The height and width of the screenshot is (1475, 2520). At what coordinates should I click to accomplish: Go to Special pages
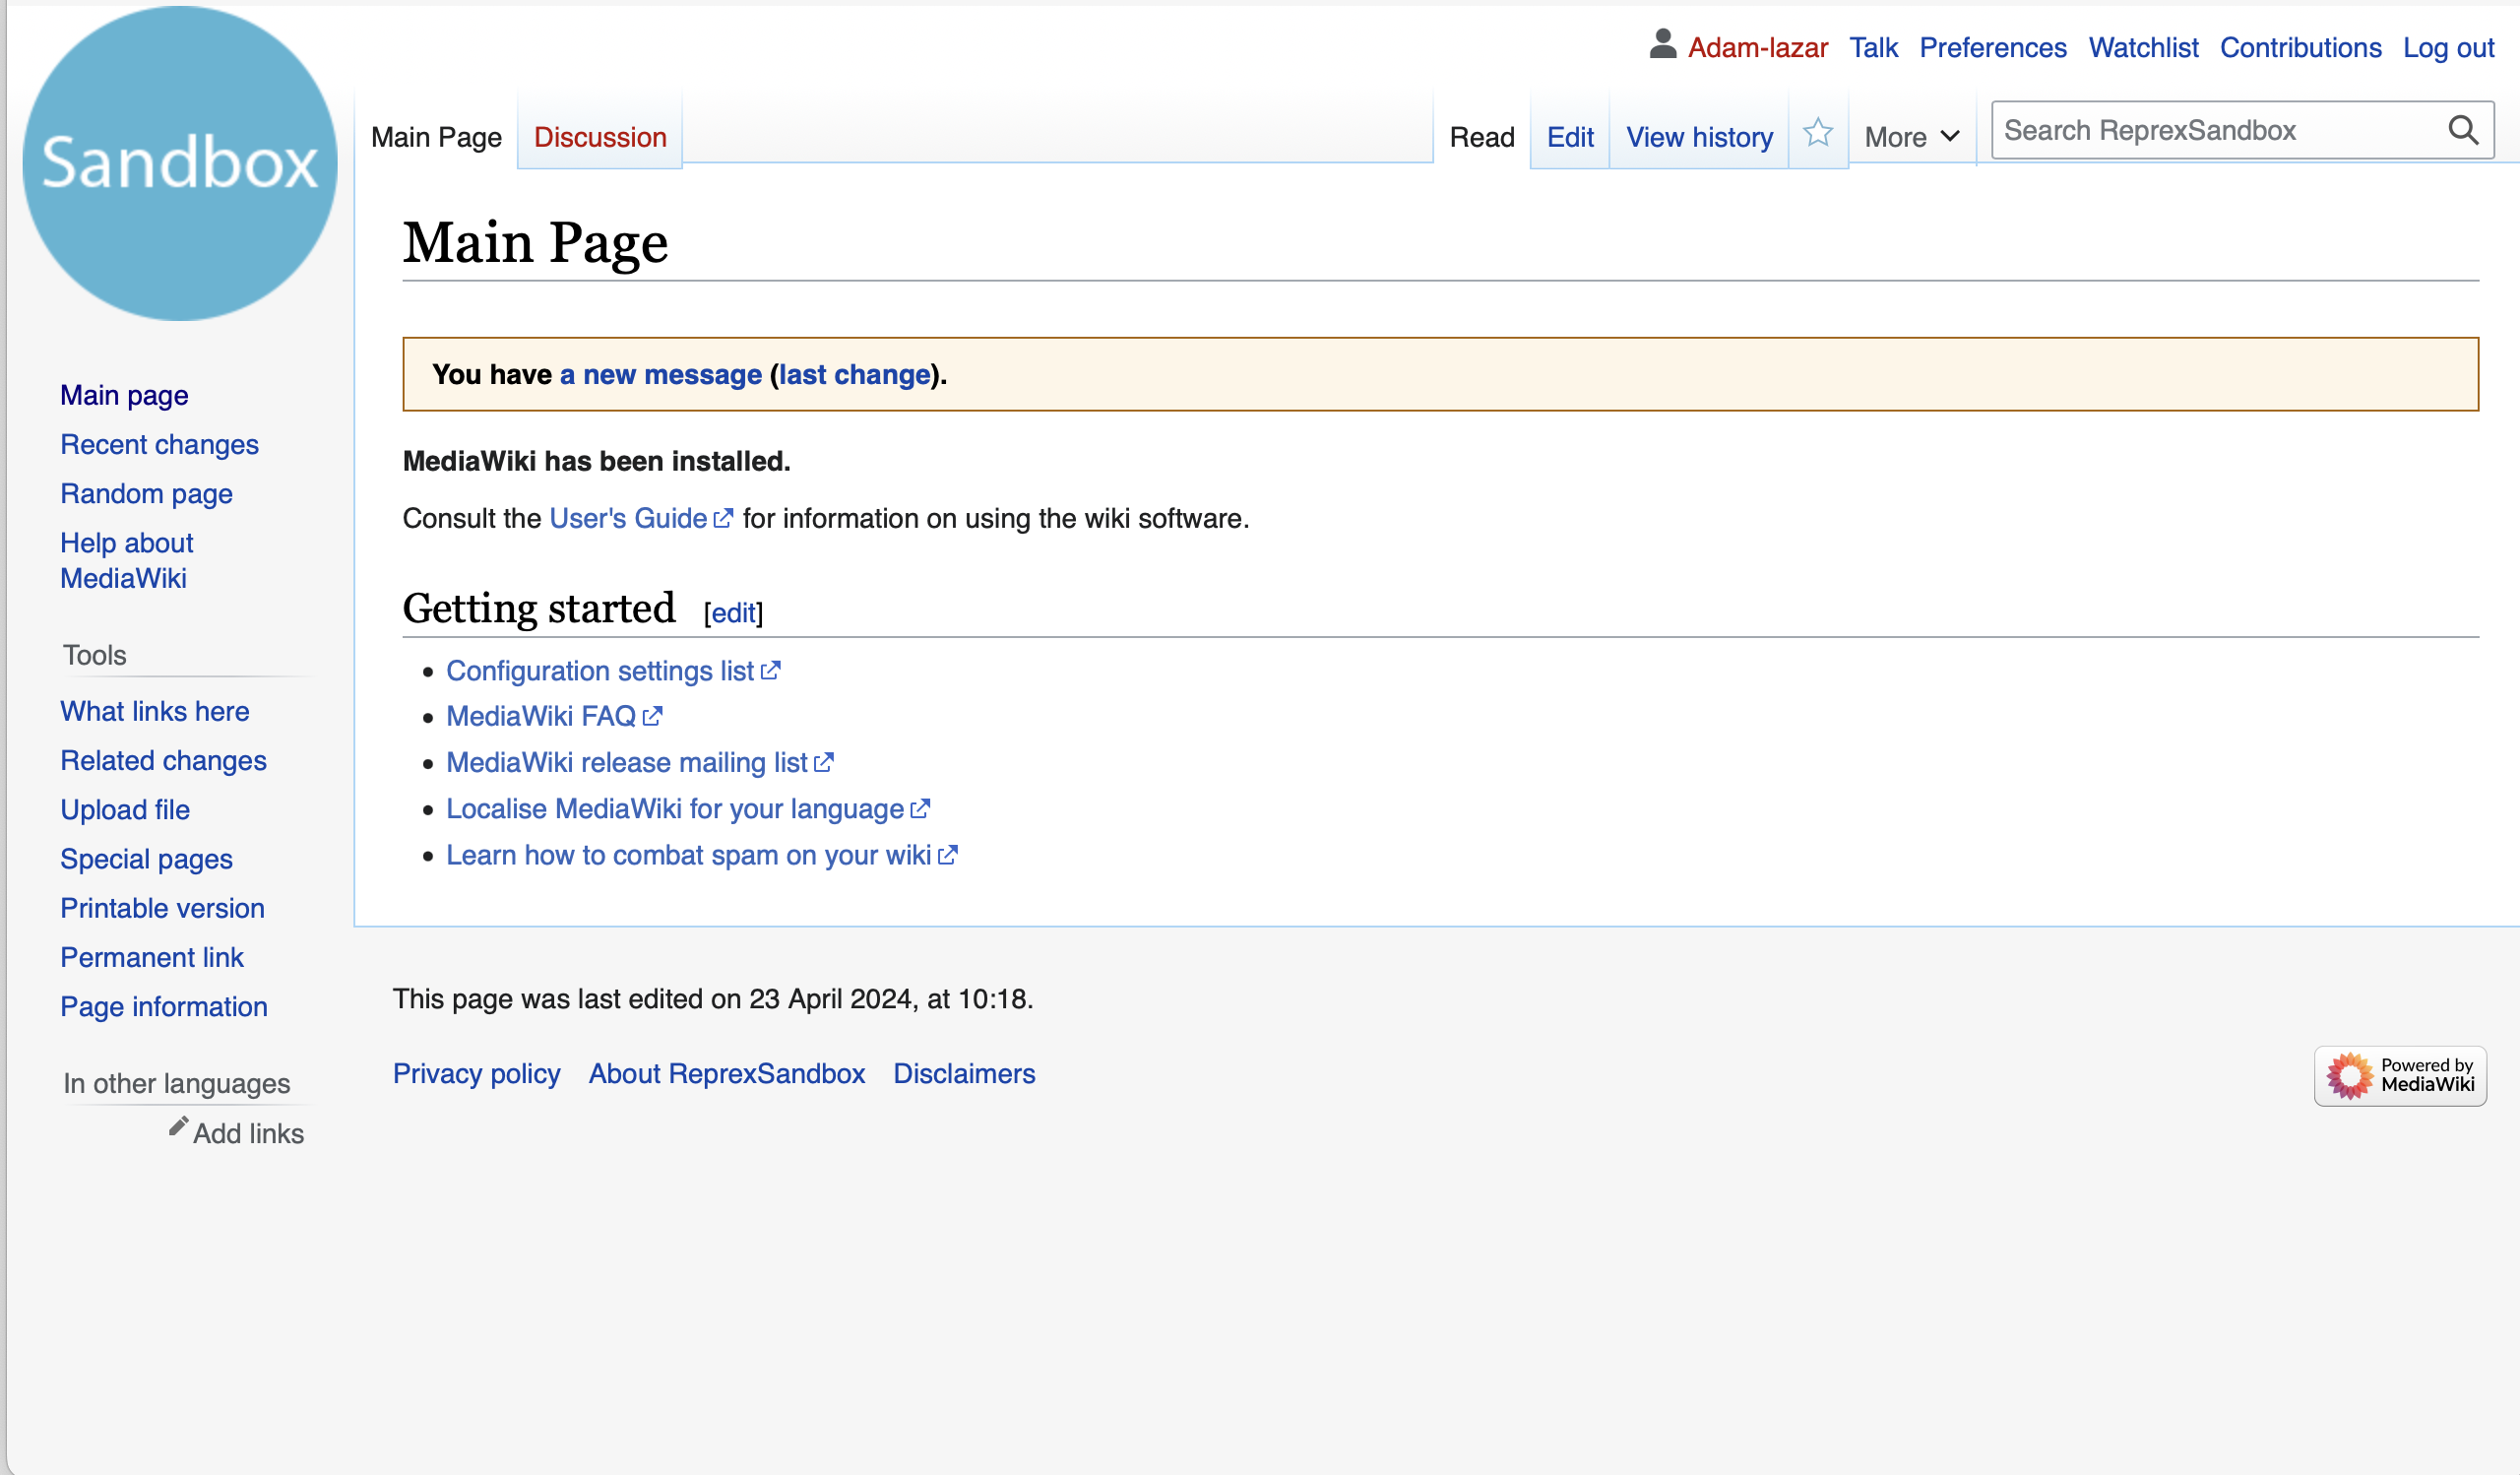coord(146,858)
